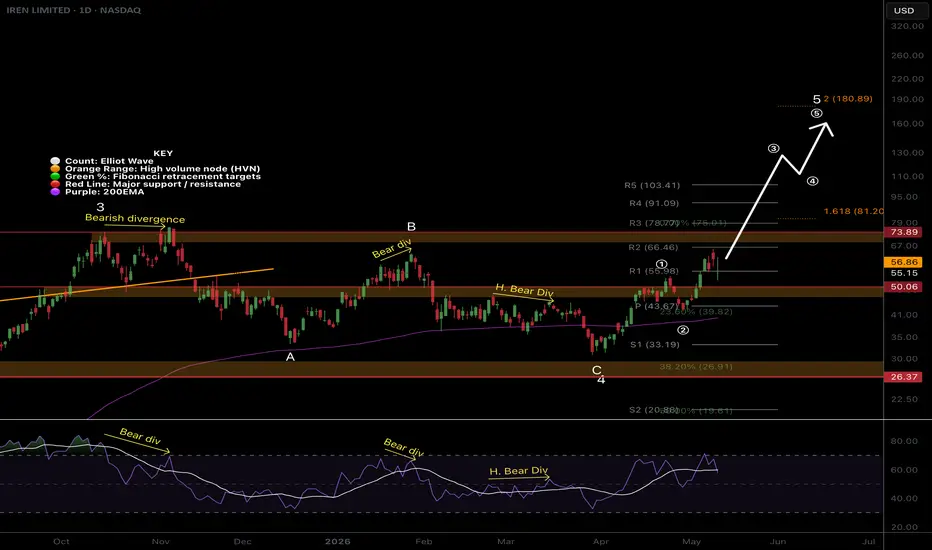Image resolution: width=932 pixels, height=550 pixels.
Task: Click the 2026 year label on time axis
Action: (338, 542)
